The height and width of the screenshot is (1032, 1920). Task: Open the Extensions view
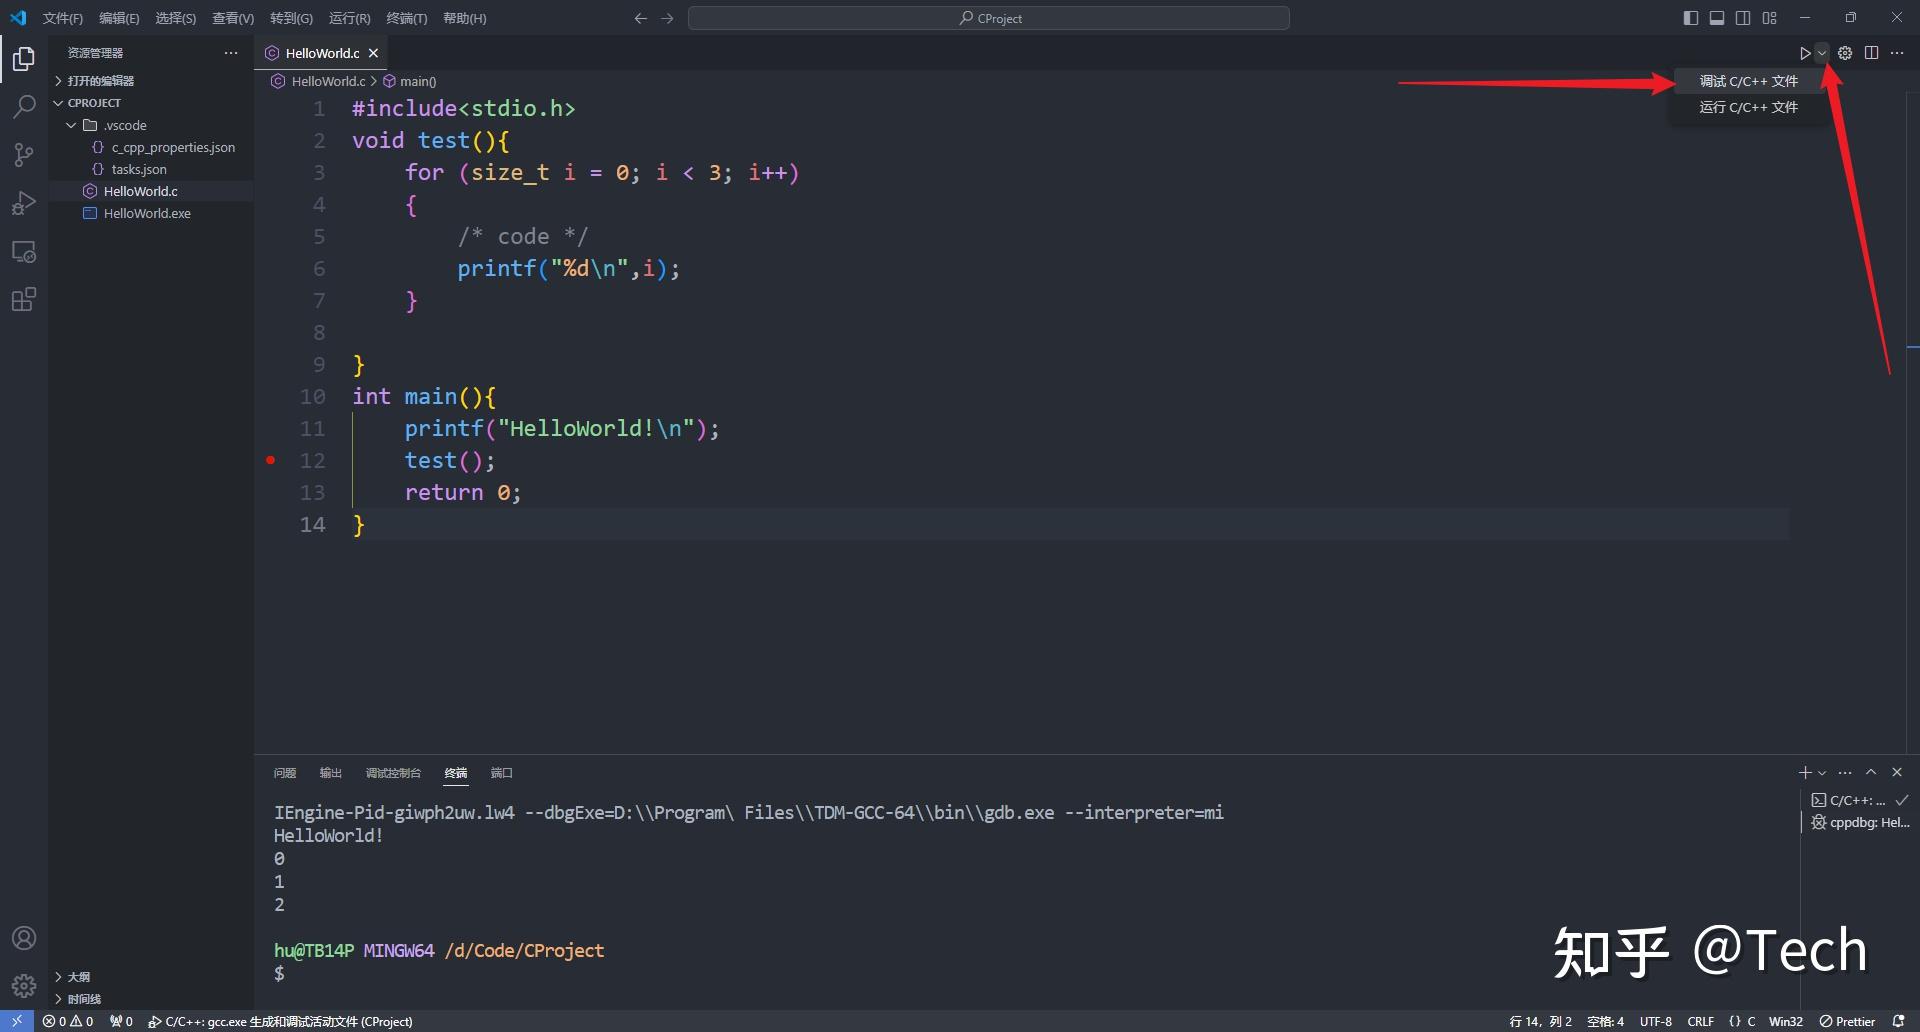pyautogui.click(x=23, y=299)
